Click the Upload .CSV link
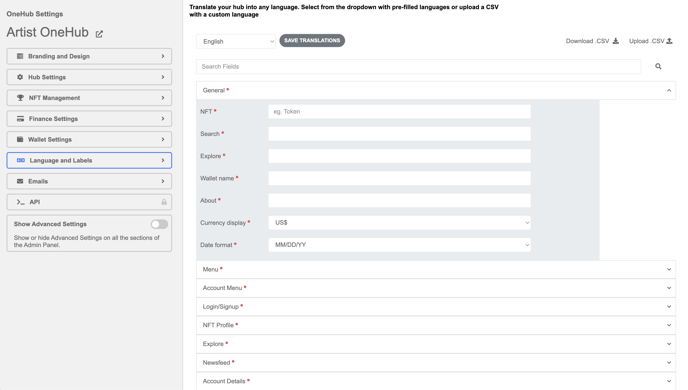 (x=651, y=41)
